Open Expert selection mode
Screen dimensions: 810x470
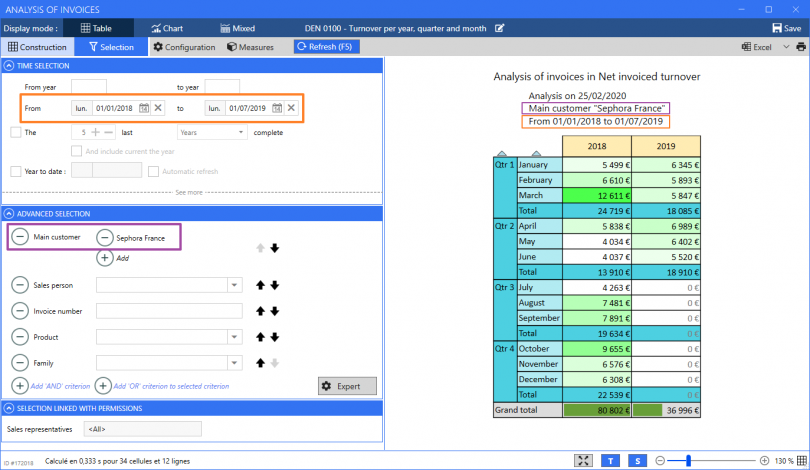(347, 386)
